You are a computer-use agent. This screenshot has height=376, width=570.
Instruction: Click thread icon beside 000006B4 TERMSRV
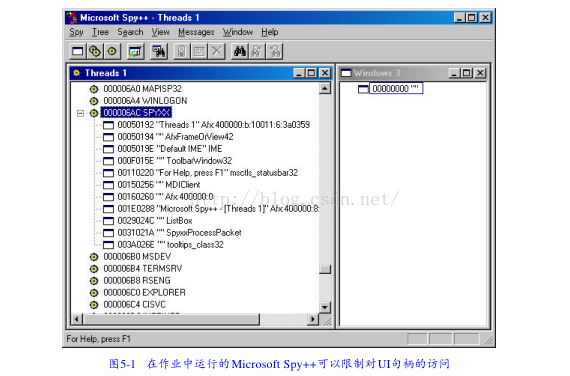click(x=94, y=269)
